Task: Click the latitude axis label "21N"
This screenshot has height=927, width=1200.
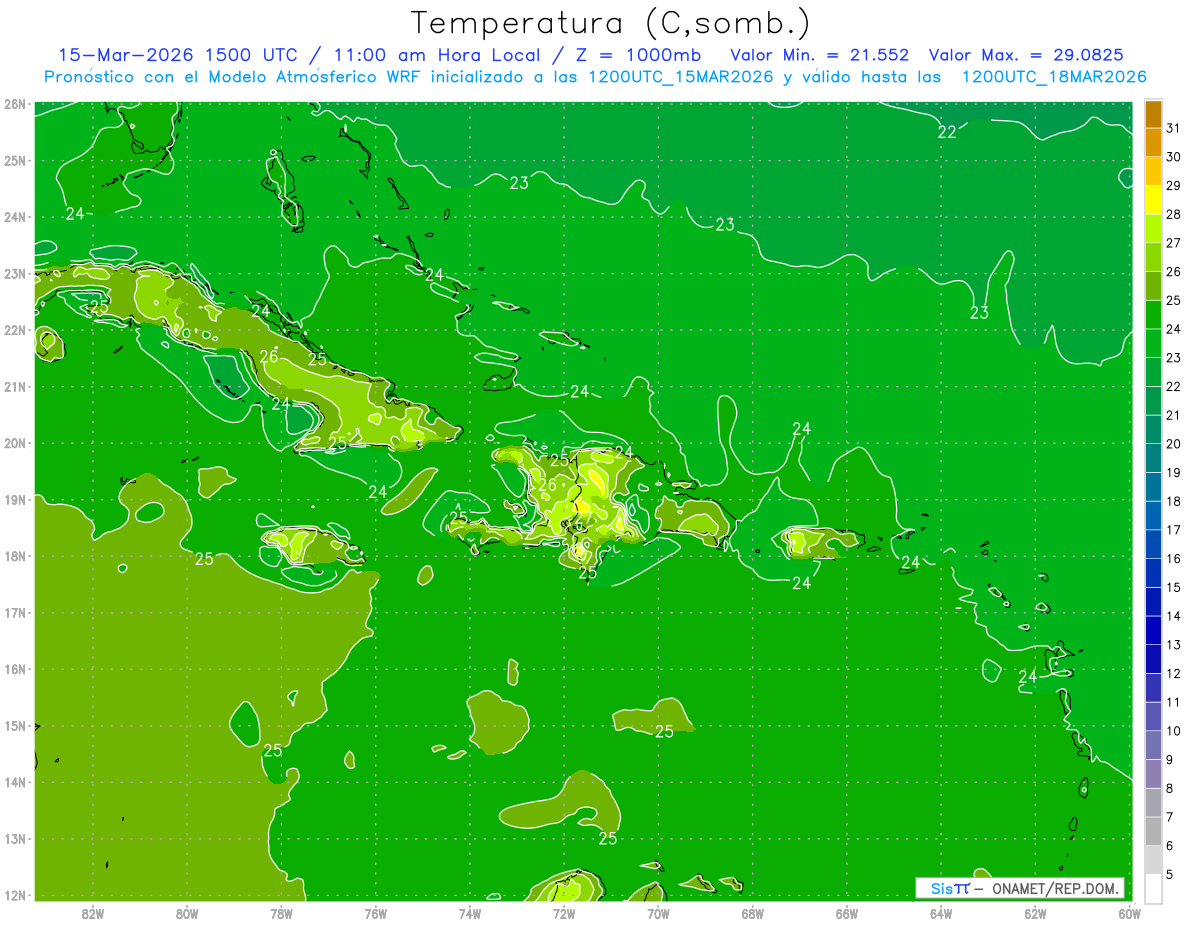Action: point(14,386)
